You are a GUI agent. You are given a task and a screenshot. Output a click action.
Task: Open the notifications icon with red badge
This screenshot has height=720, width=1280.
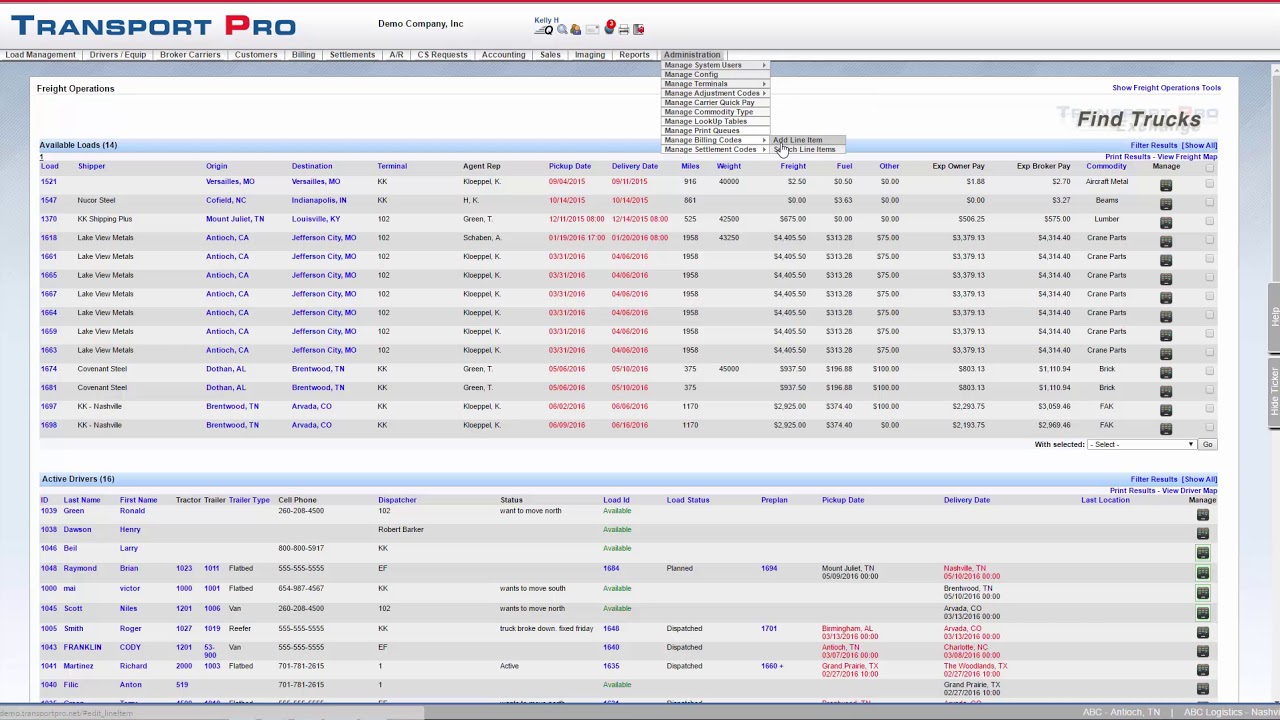pos(609,27)
